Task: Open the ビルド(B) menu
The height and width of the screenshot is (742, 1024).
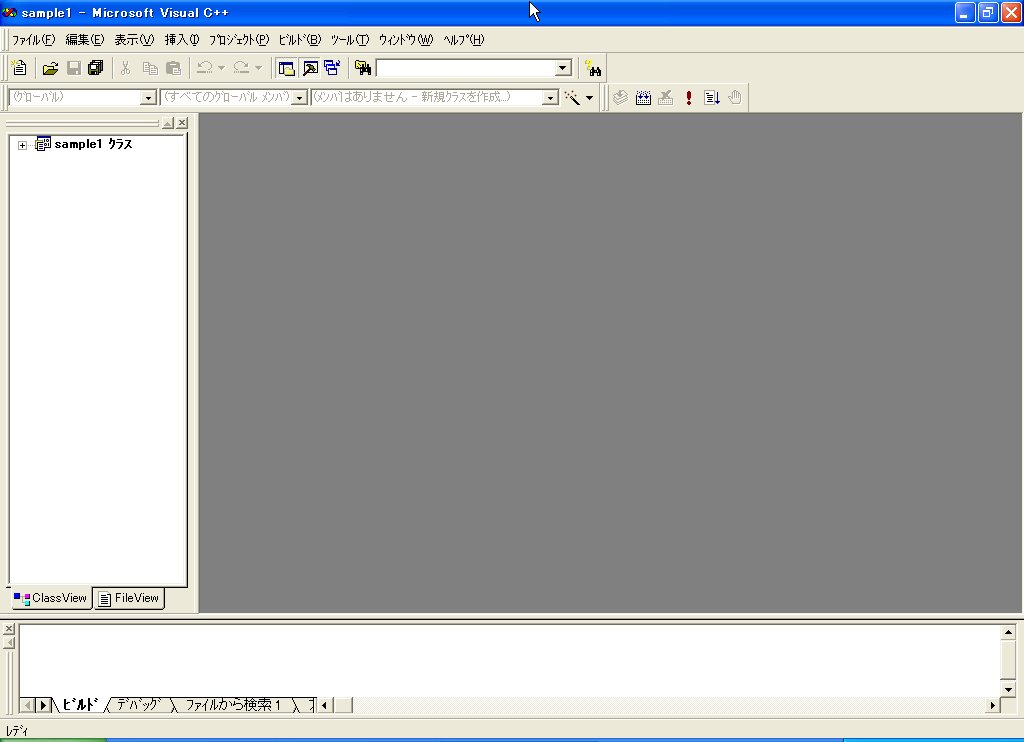Action: (300, 40)
